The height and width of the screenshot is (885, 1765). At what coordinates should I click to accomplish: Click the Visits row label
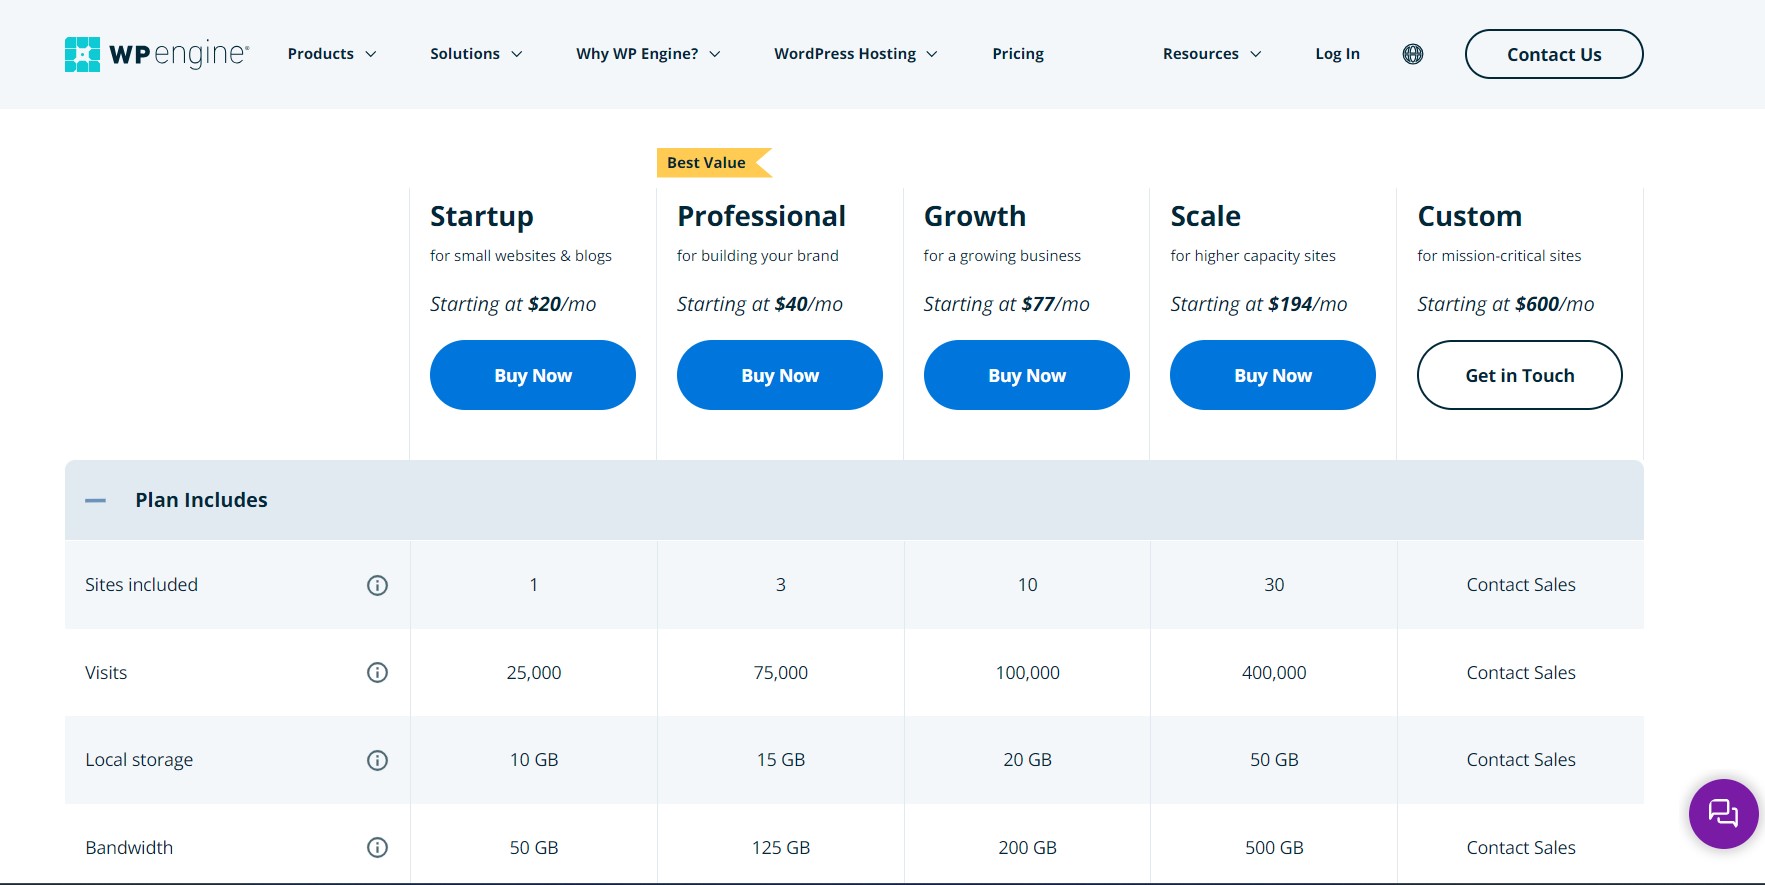(x=106, y=673)
